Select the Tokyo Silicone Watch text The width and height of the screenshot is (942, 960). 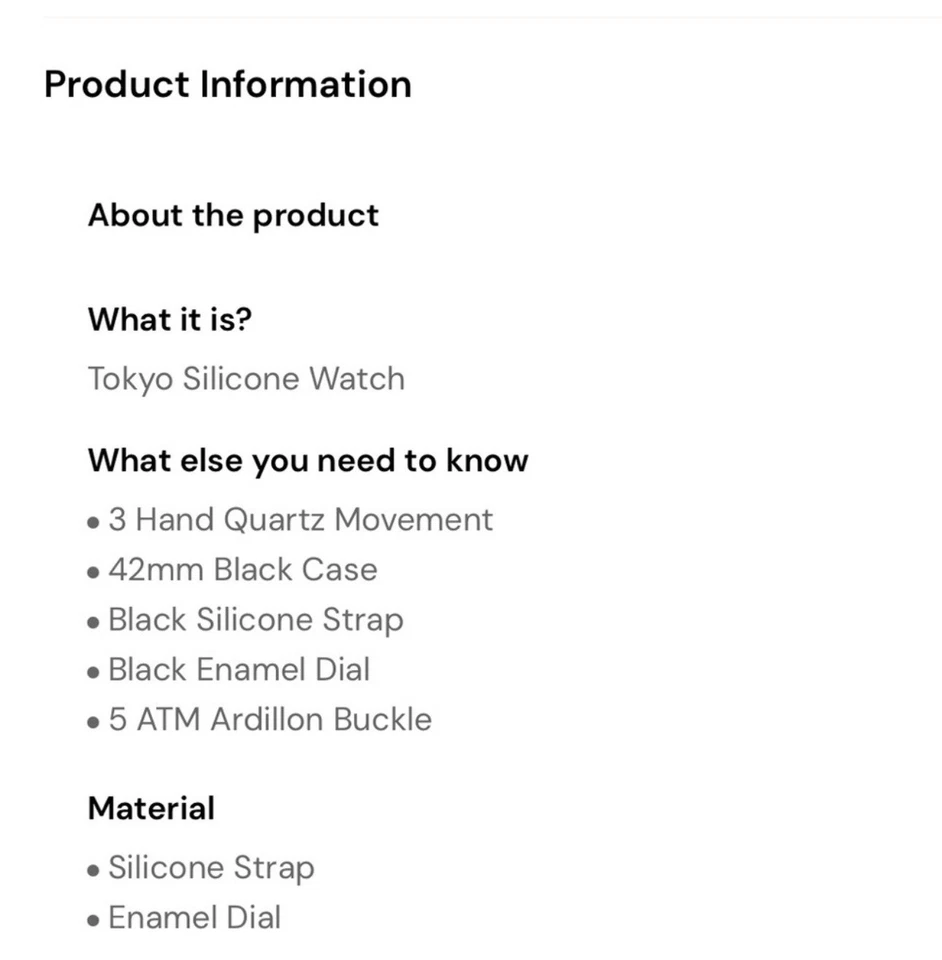pyautogui.click(x=246, y=379)
